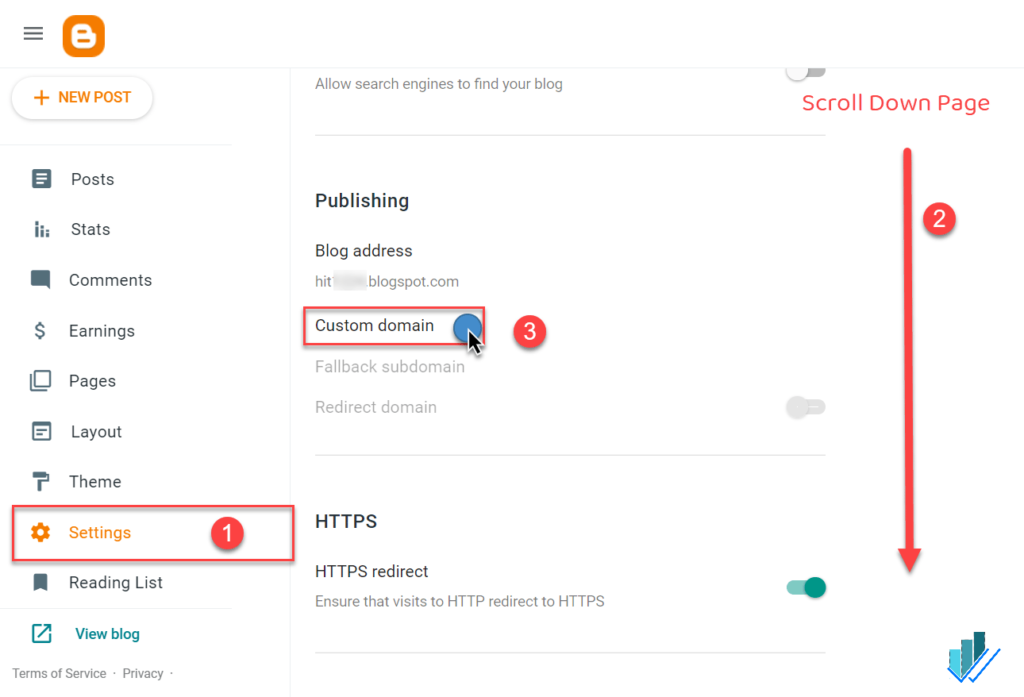
Task: Toggle allow search engines to find blog
Action: coord(806,71)
